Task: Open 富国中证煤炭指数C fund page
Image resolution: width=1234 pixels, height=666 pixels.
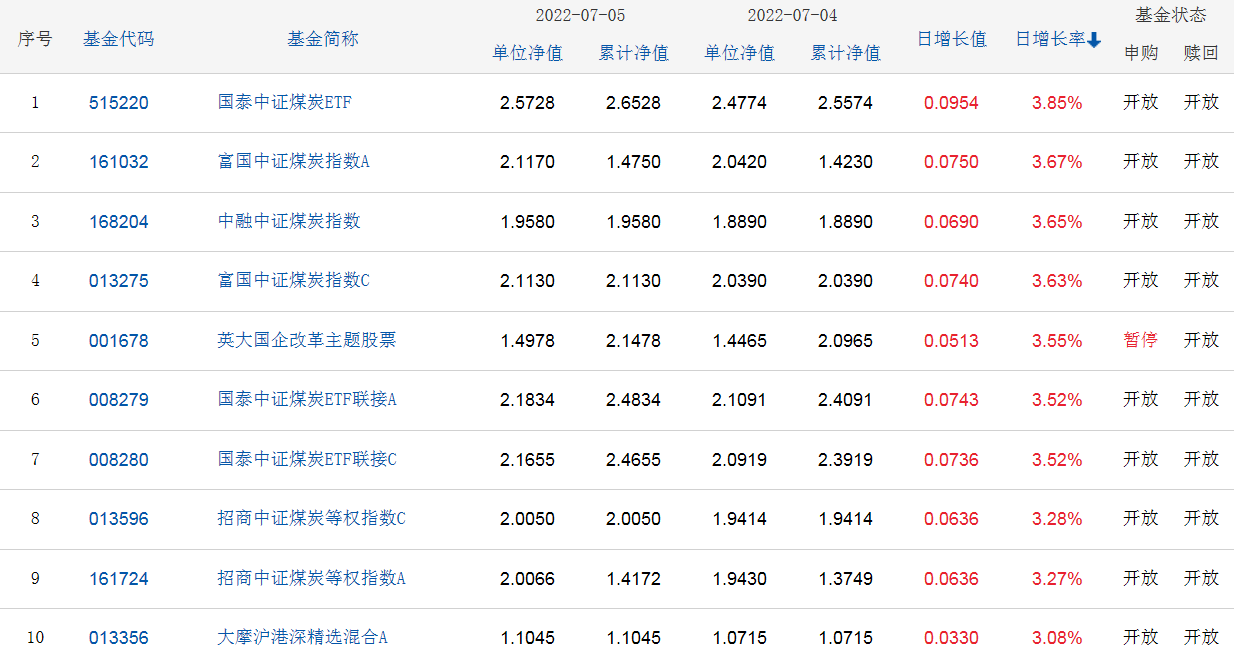Action: 294,281
